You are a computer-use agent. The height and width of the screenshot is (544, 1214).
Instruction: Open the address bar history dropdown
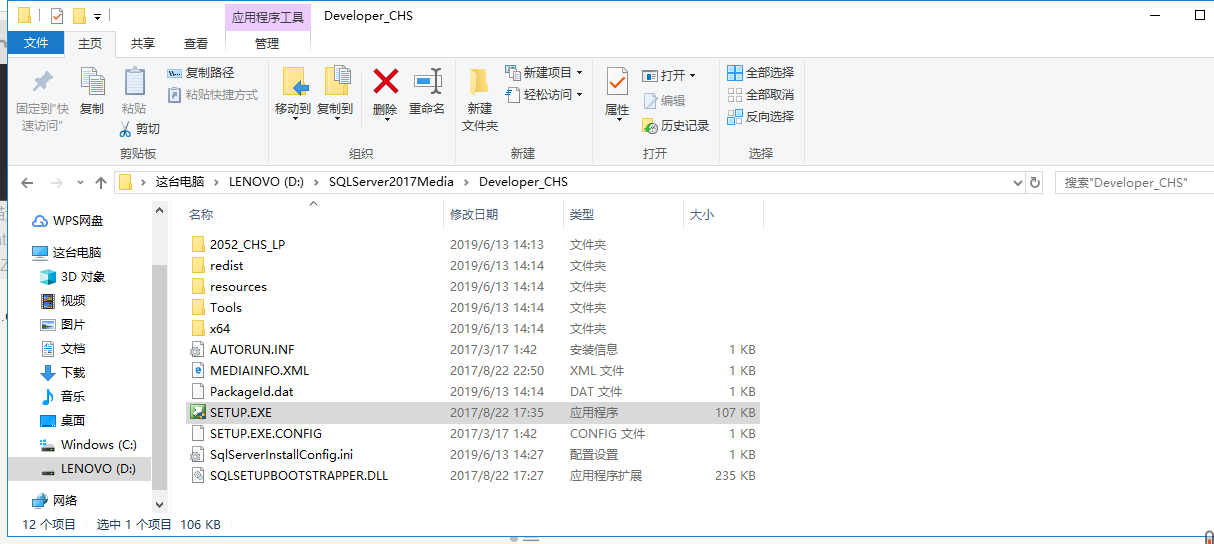(1017, 183)
